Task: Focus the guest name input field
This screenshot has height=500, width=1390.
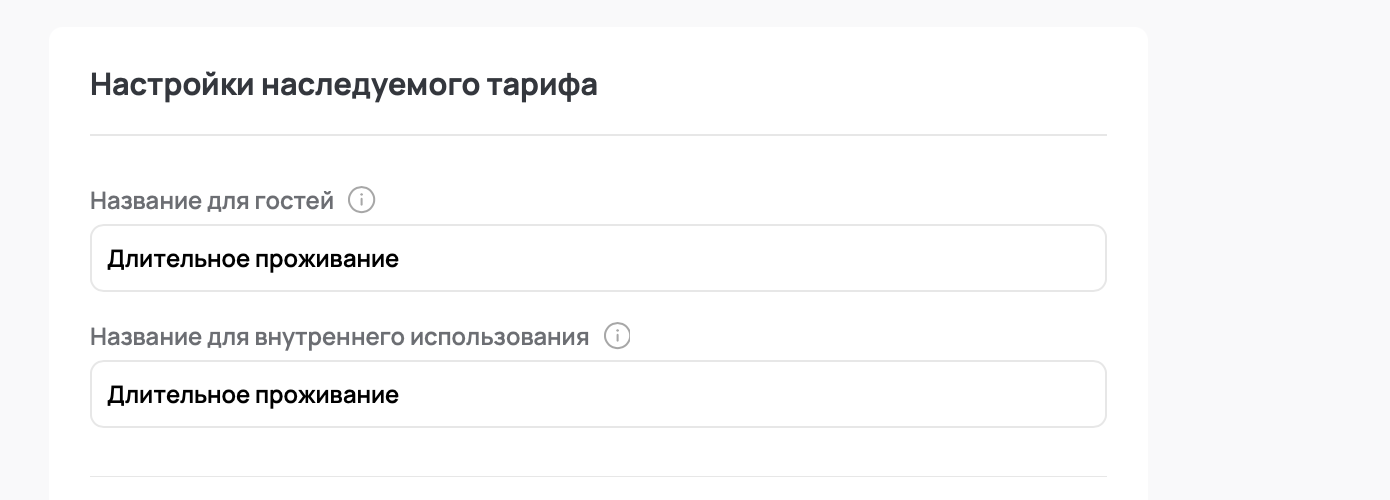Action: pos(598,259)
